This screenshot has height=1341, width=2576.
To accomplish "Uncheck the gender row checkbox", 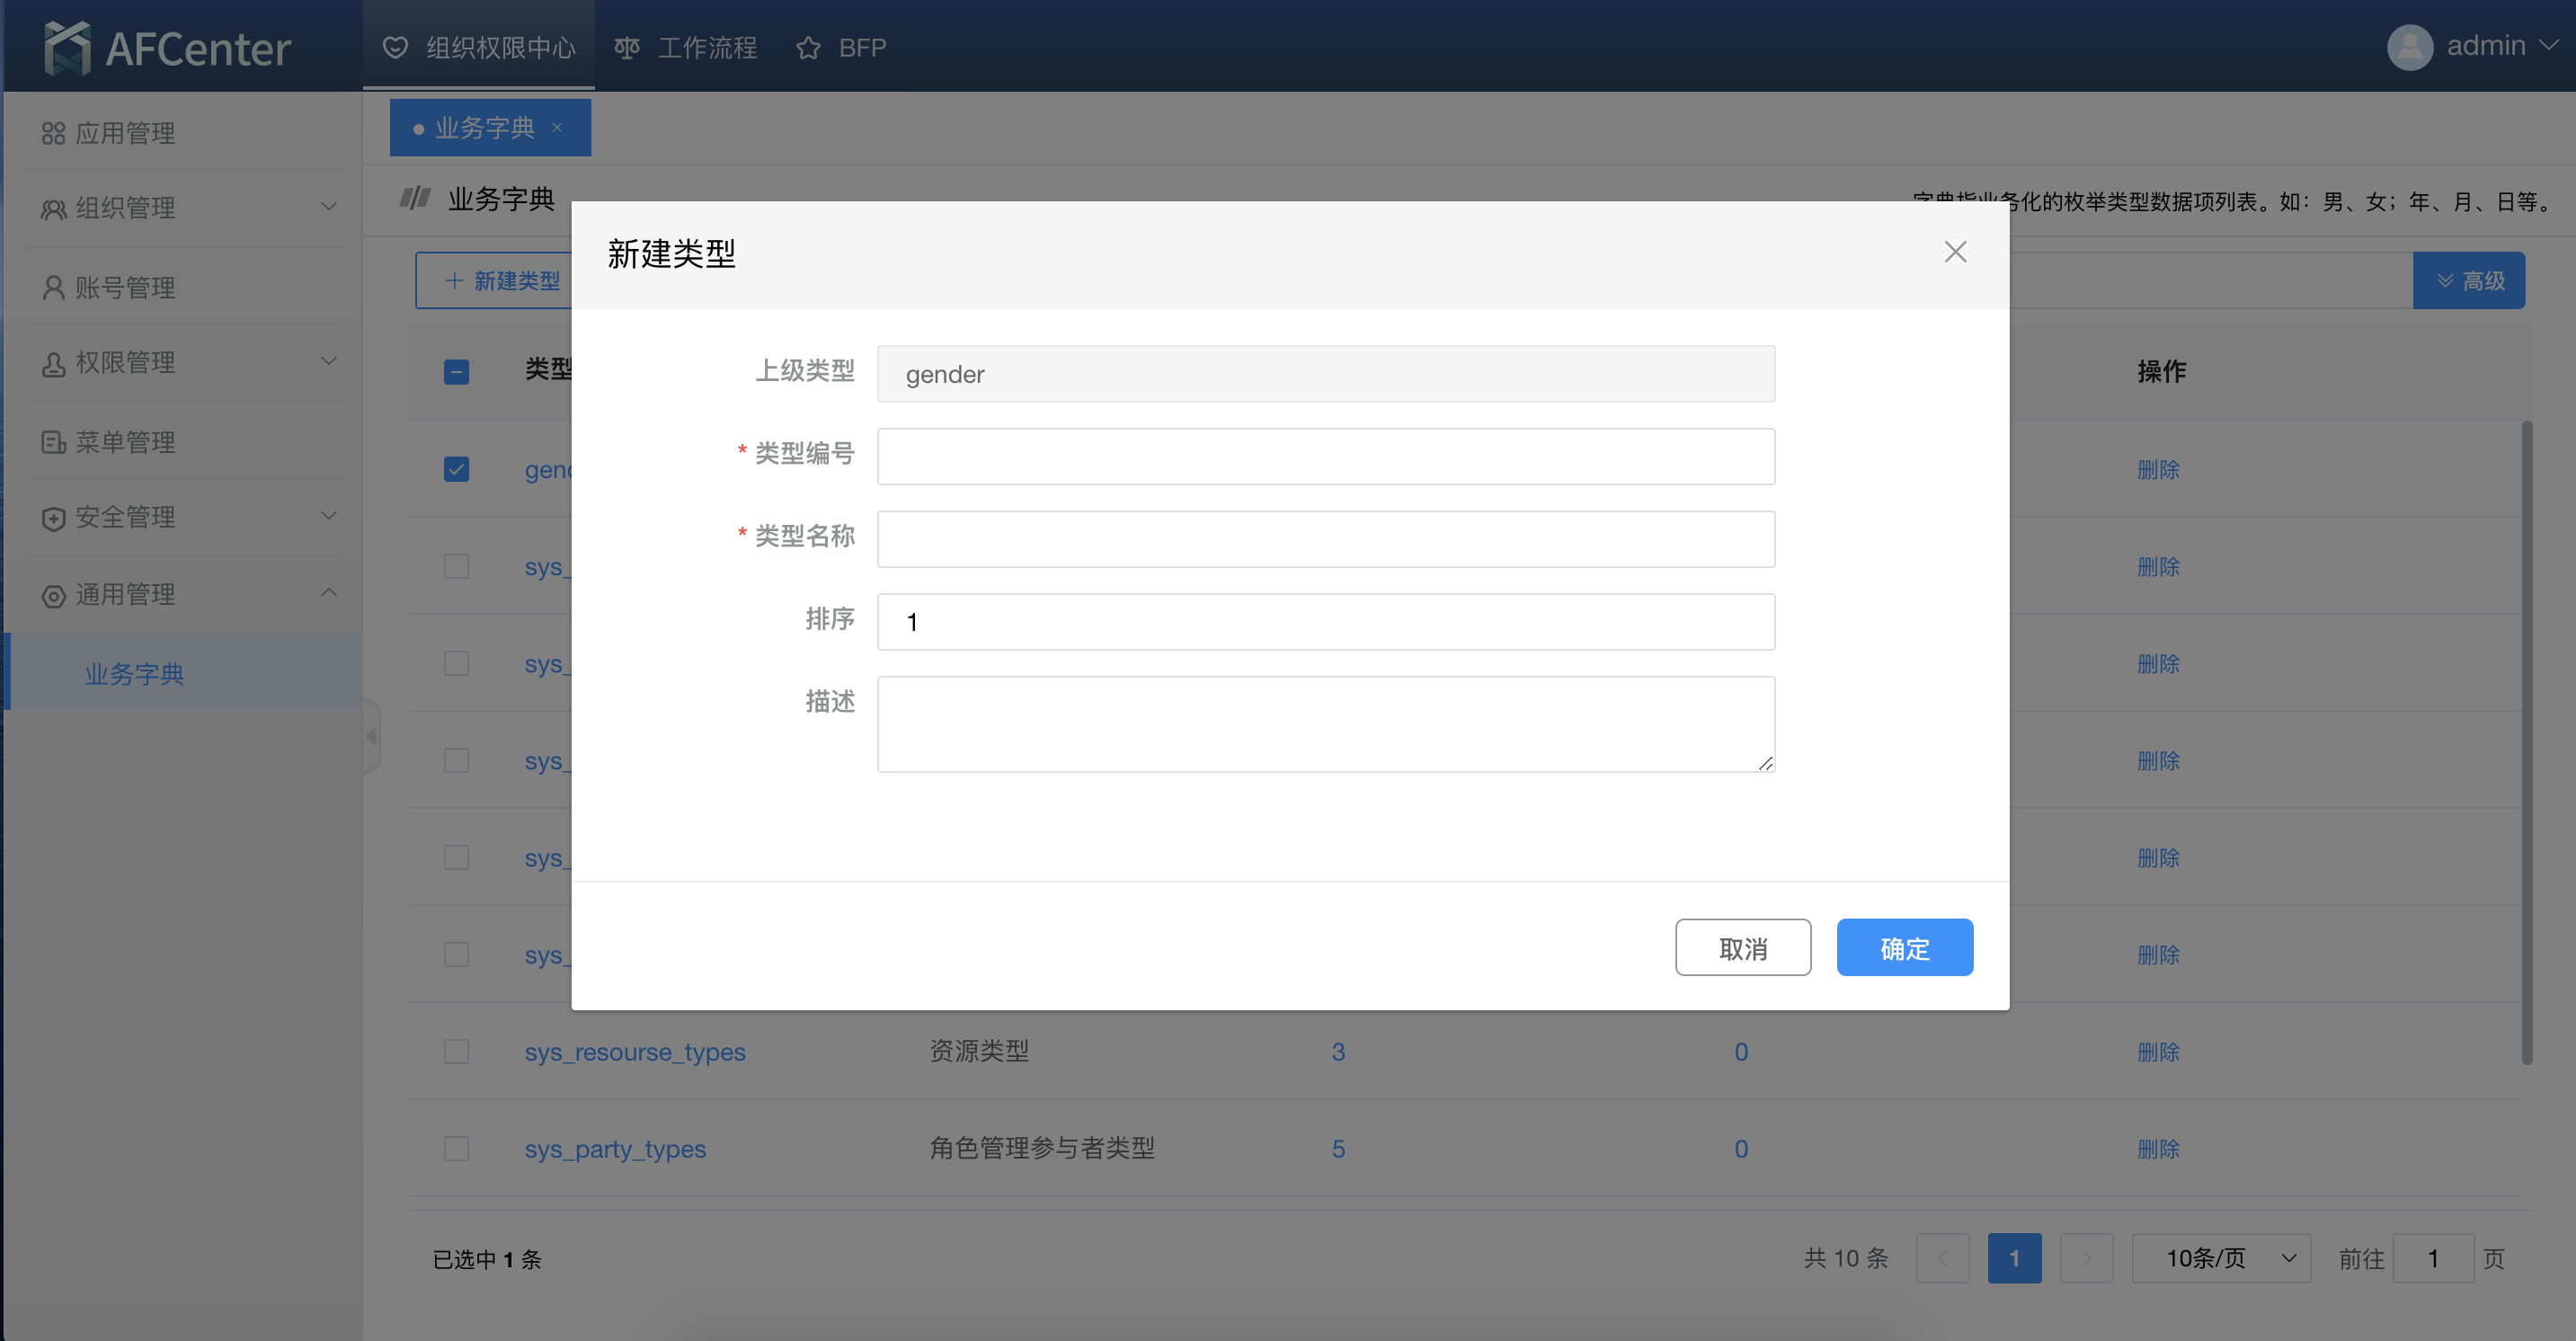I will click(x=456, y=469).
